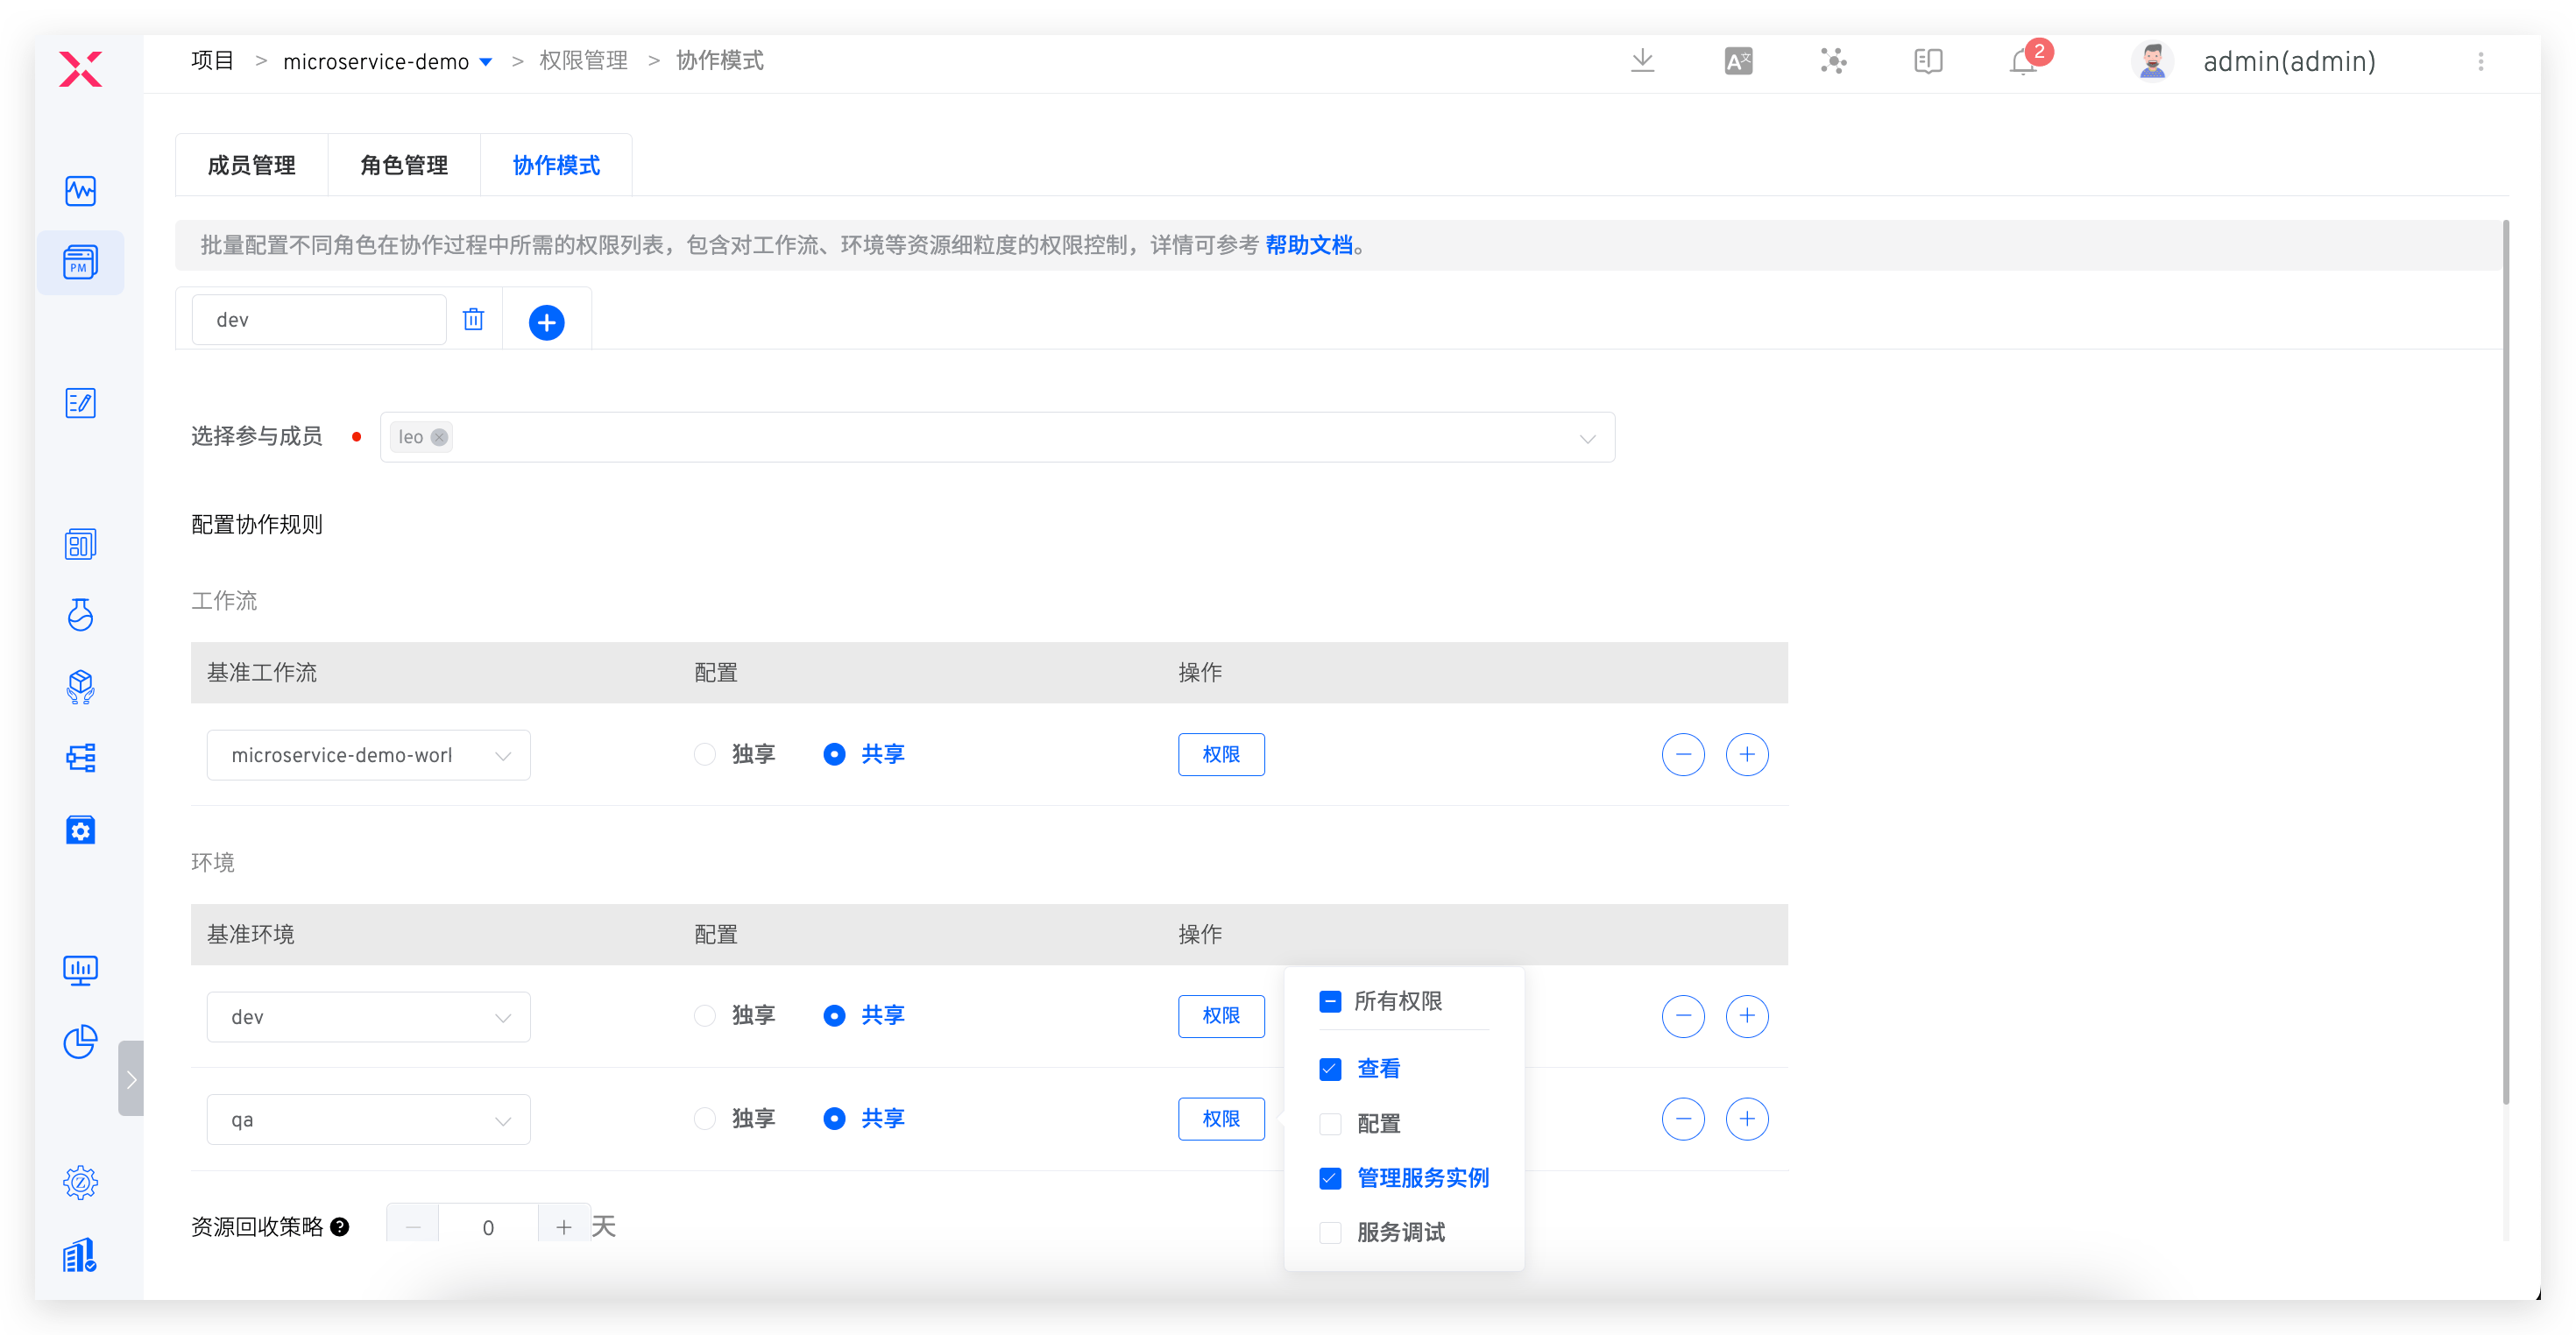
Task: Open the blue settings square sidebar icon
Action: [80, 830]
